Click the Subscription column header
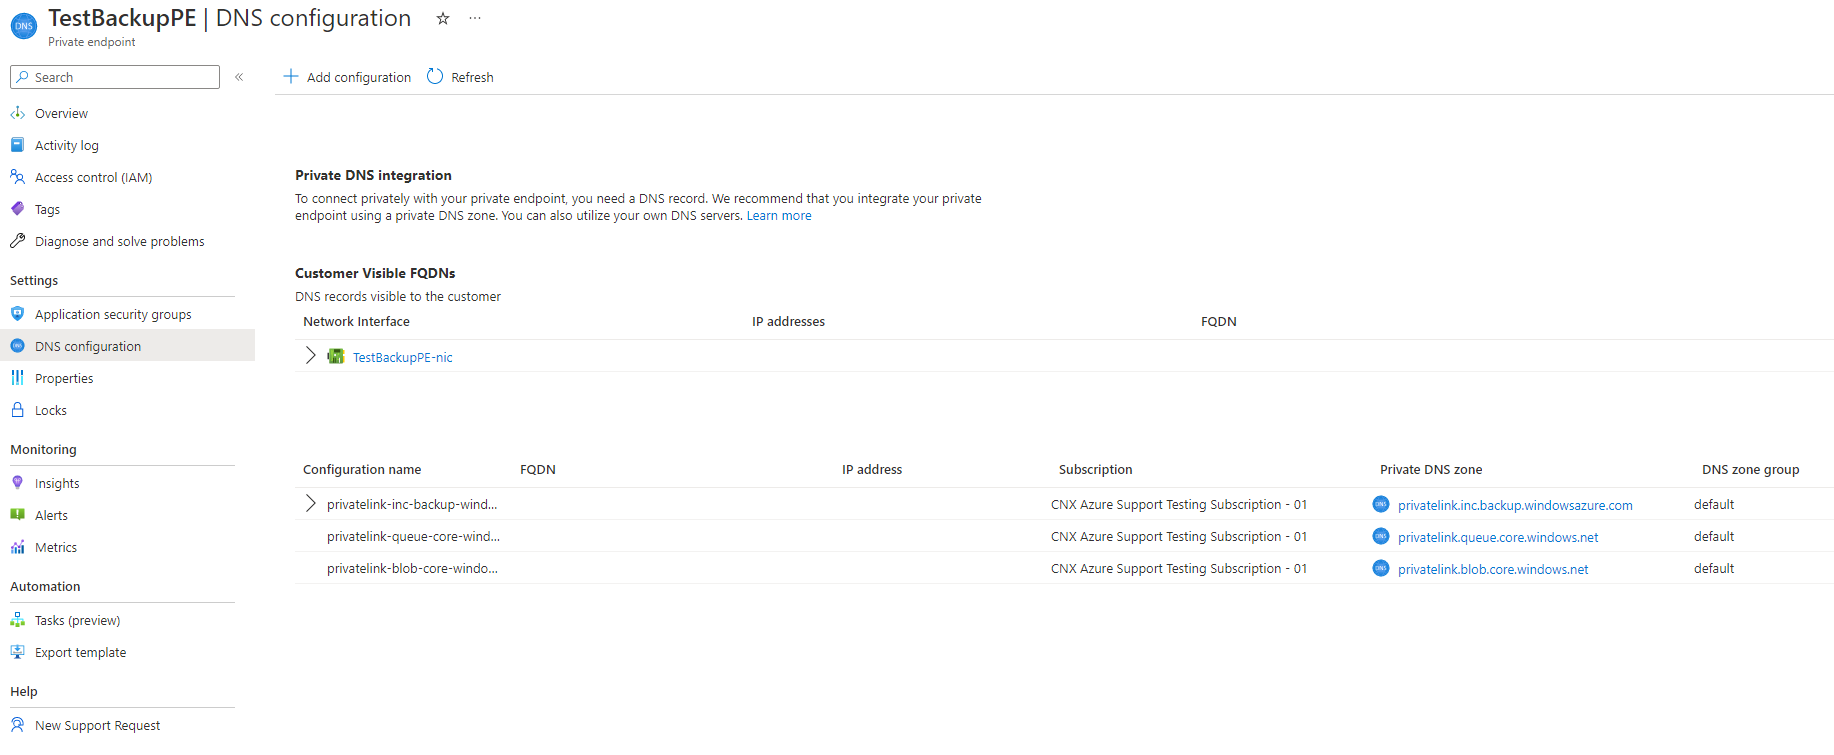This screenshot has width=1834, height=755. tap(1095, 470)
